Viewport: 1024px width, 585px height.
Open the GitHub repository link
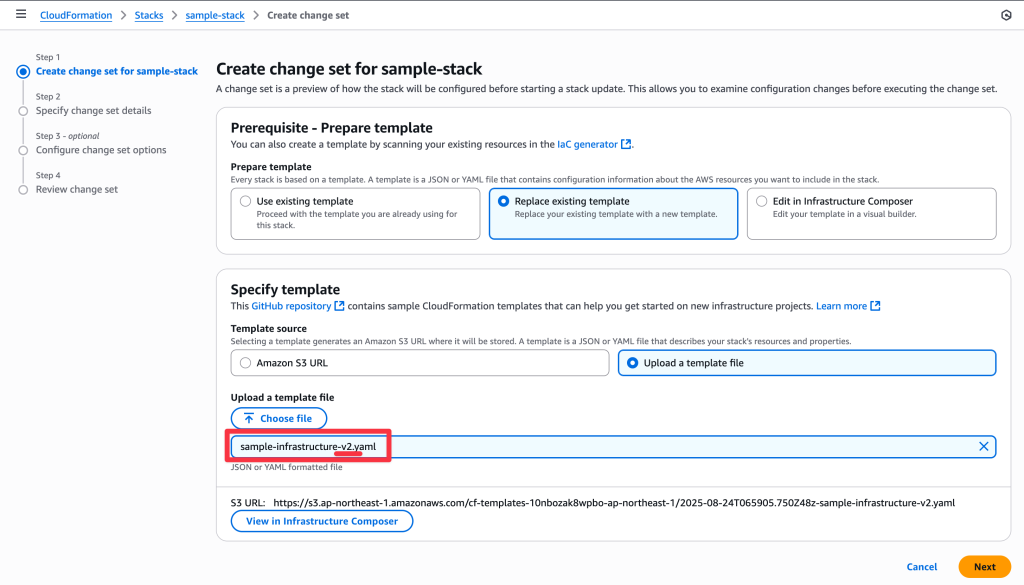click(x=297, y=306)
